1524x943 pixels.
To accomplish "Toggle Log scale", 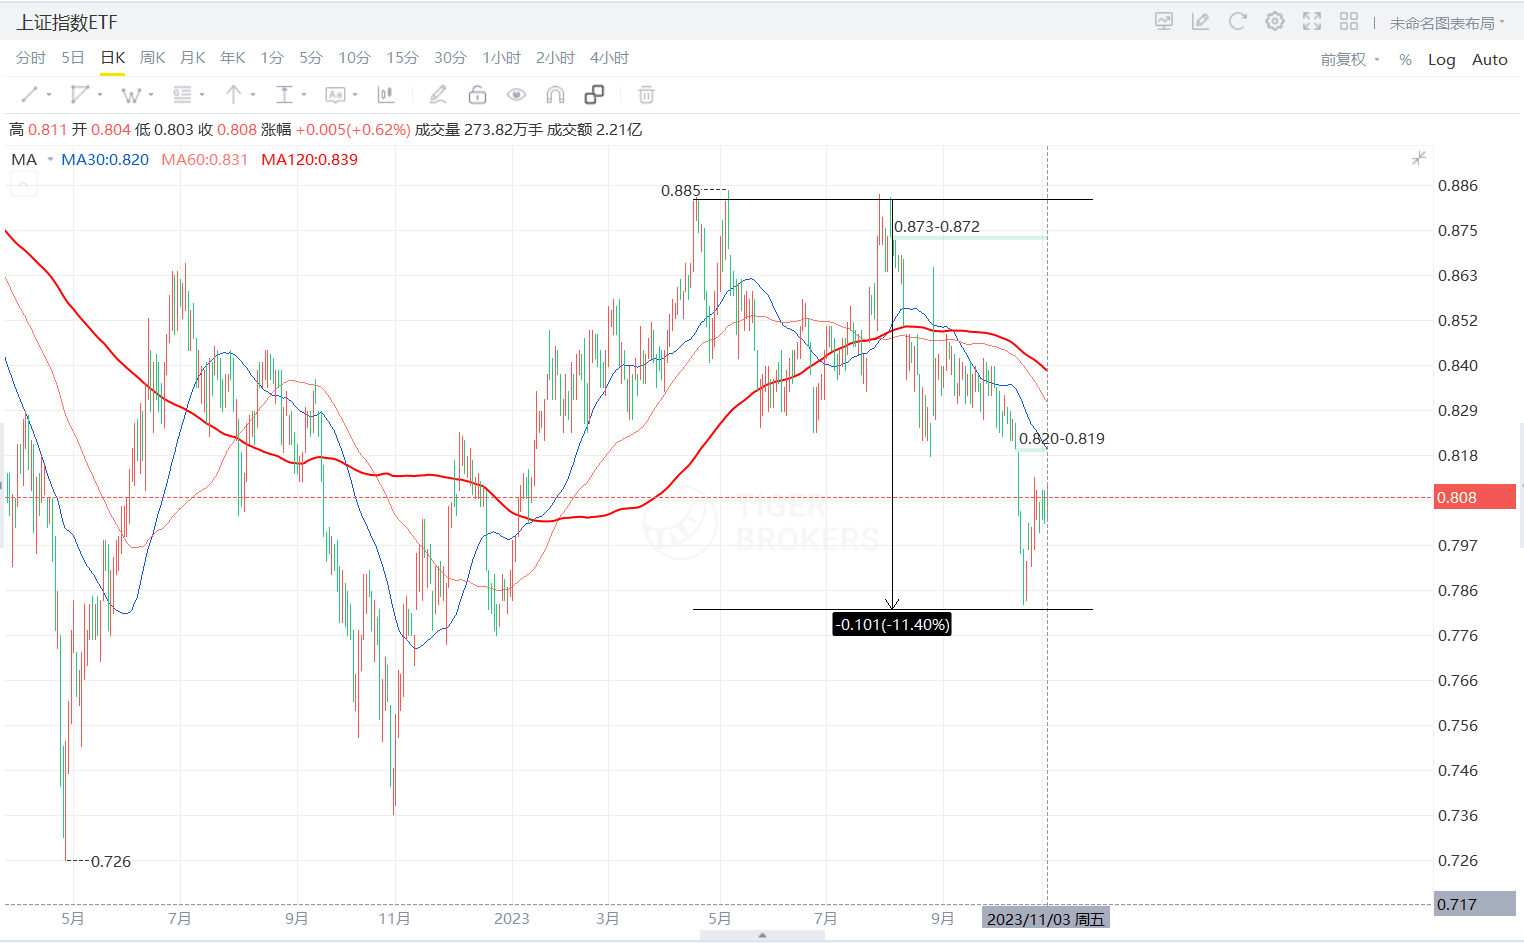I will (x=1441, y=60).
